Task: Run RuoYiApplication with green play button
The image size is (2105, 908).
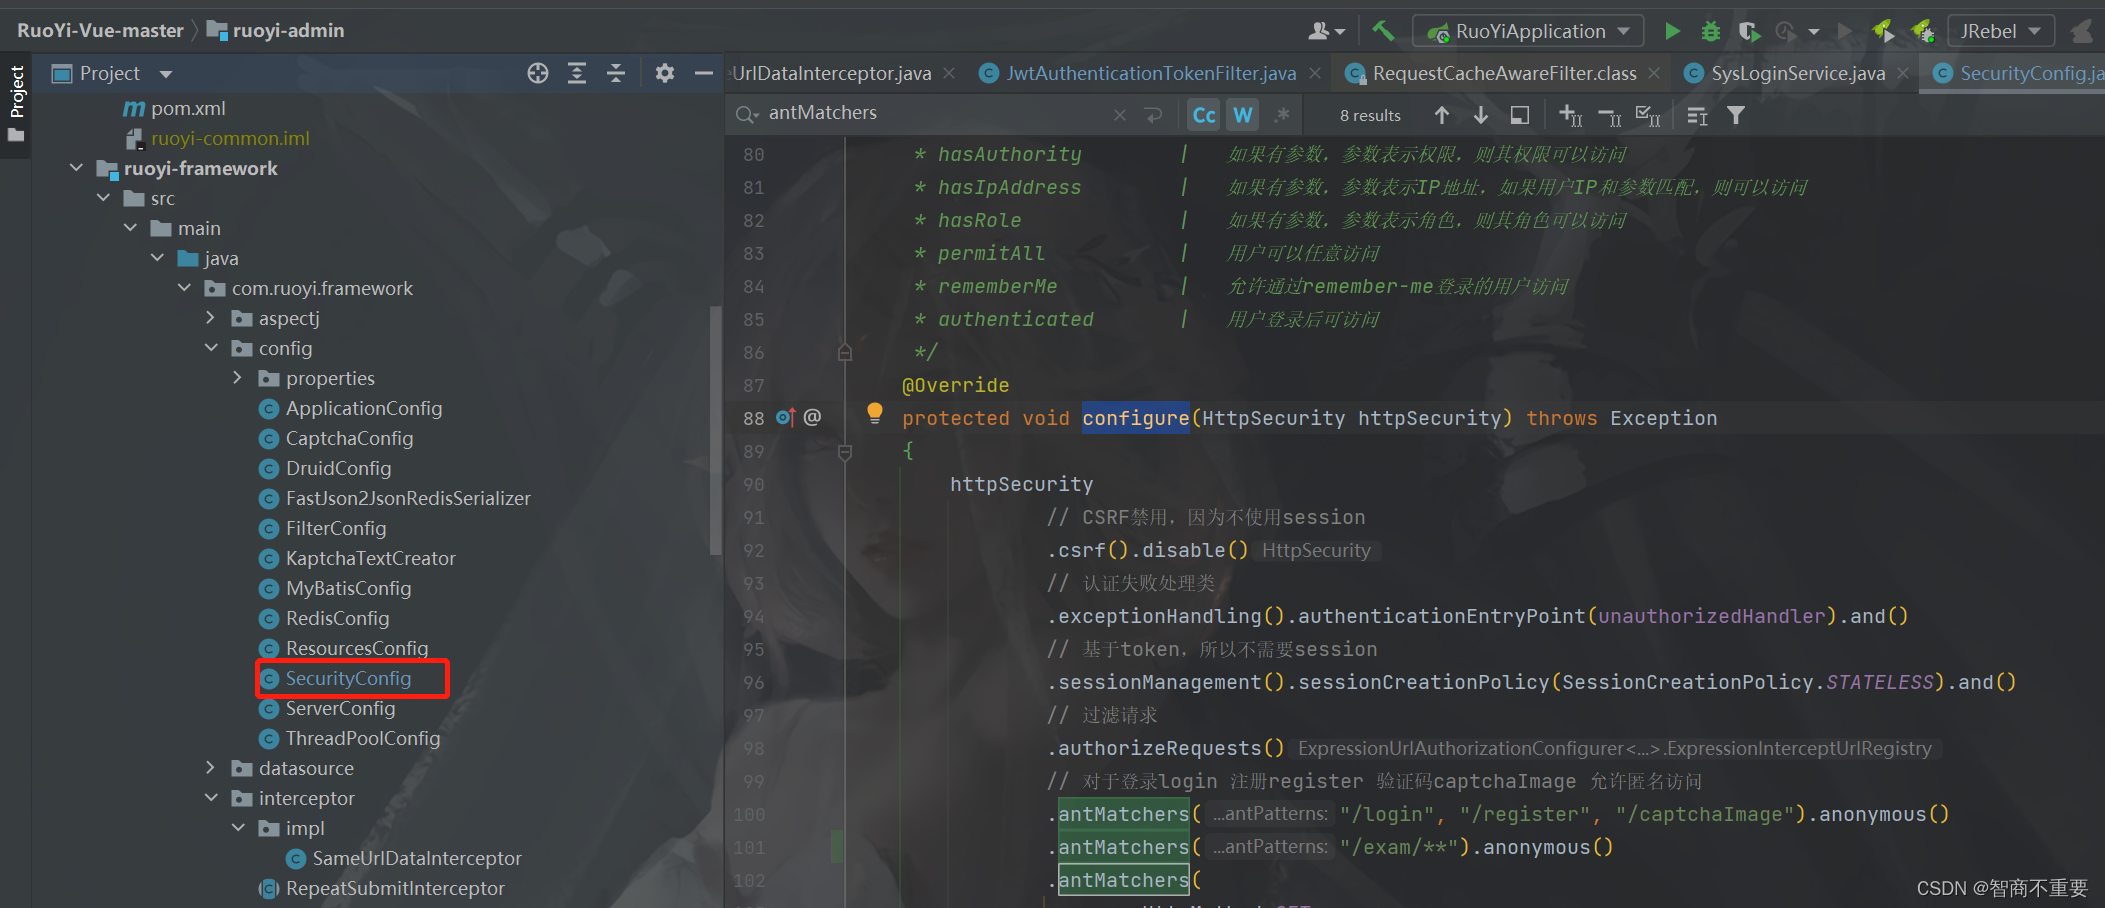Action: pos(1671,31)
